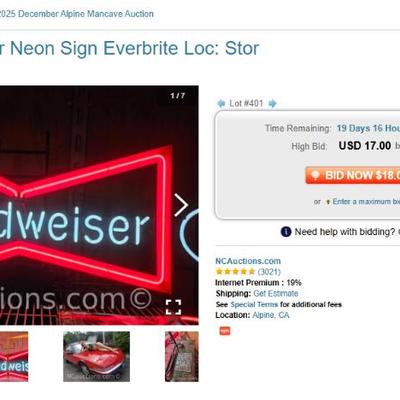Click the (3021) reviews count

[269, 272]
